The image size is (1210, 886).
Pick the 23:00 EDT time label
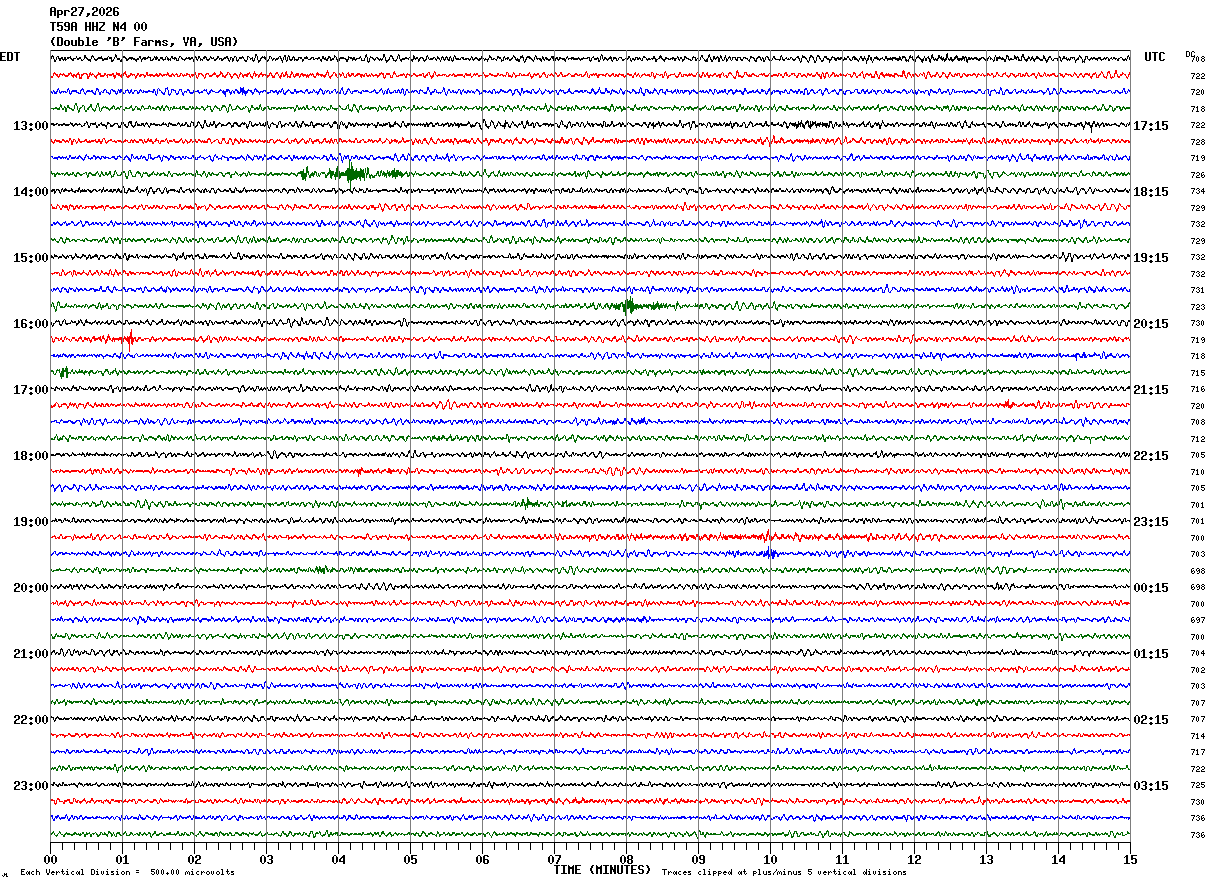[x=30, y=786]
